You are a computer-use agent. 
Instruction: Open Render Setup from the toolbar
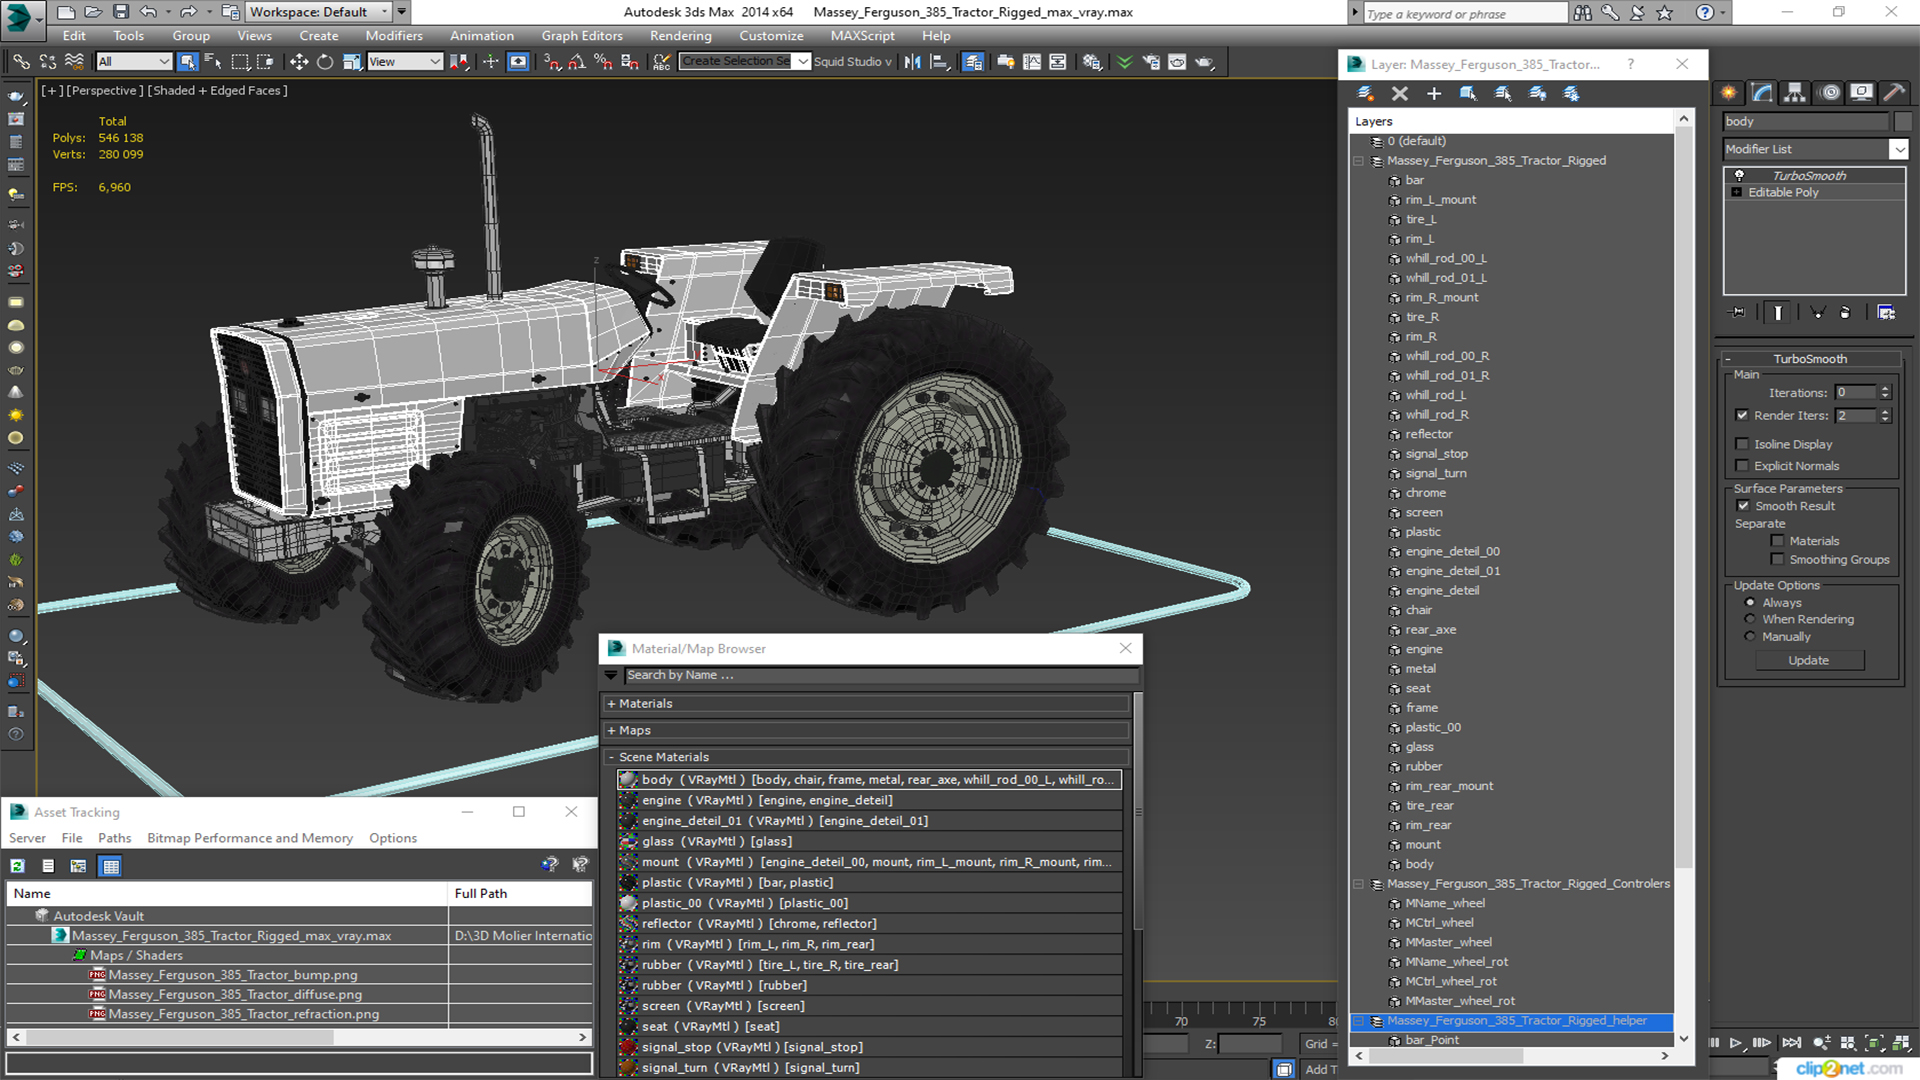click(1152, 62)
